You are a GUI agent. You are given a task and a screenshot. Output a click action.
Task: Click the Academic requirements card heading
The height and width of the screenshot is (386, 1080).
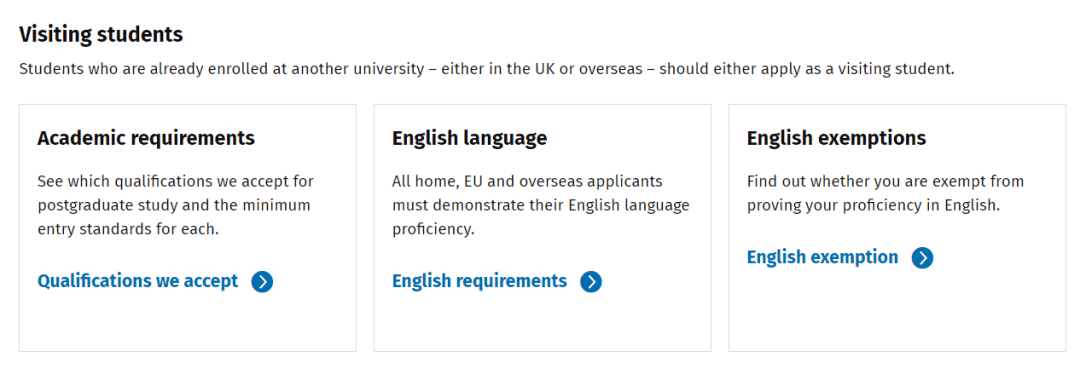pos(146,138)
